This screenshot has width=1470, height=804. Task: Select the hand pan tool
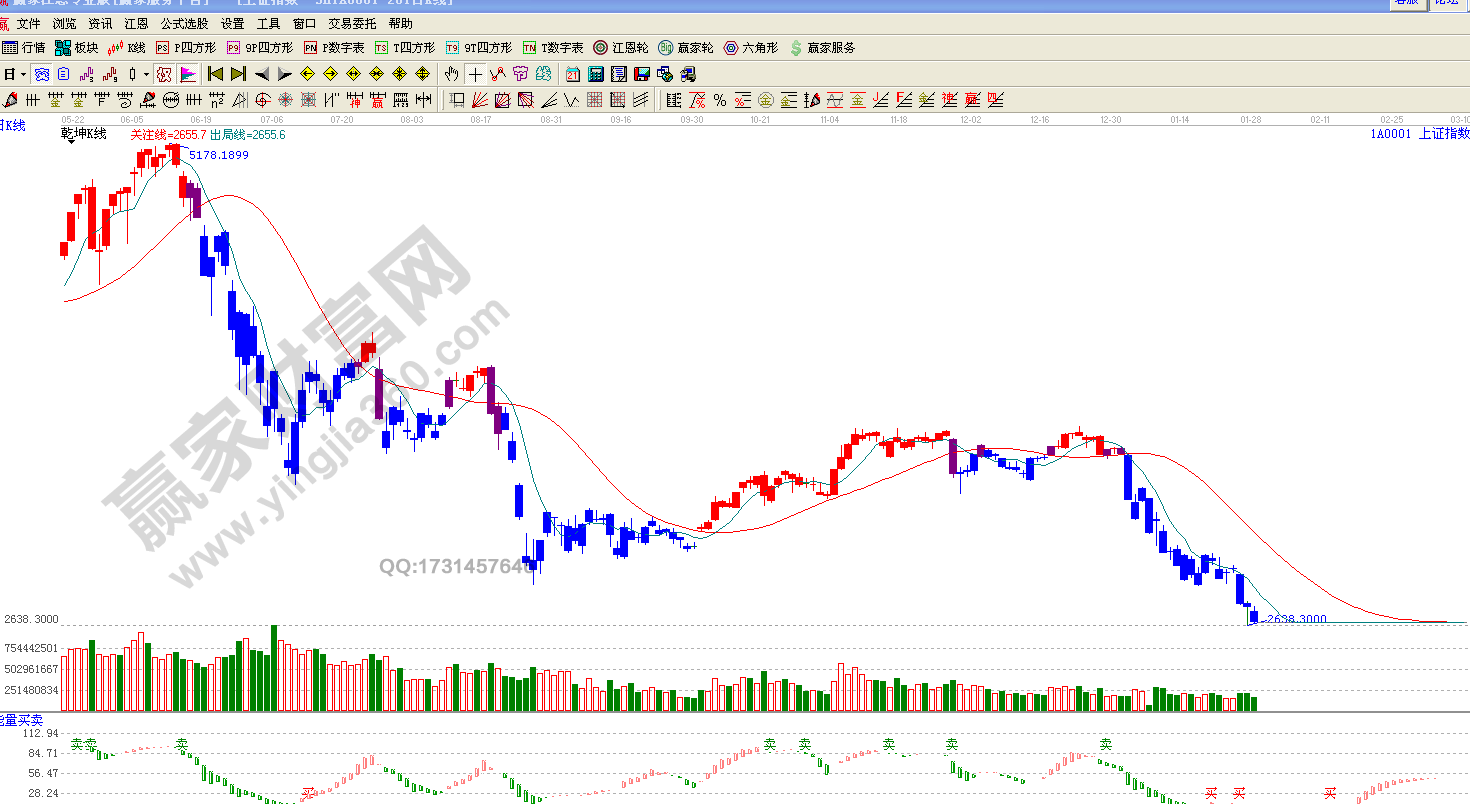coord(452,74)
